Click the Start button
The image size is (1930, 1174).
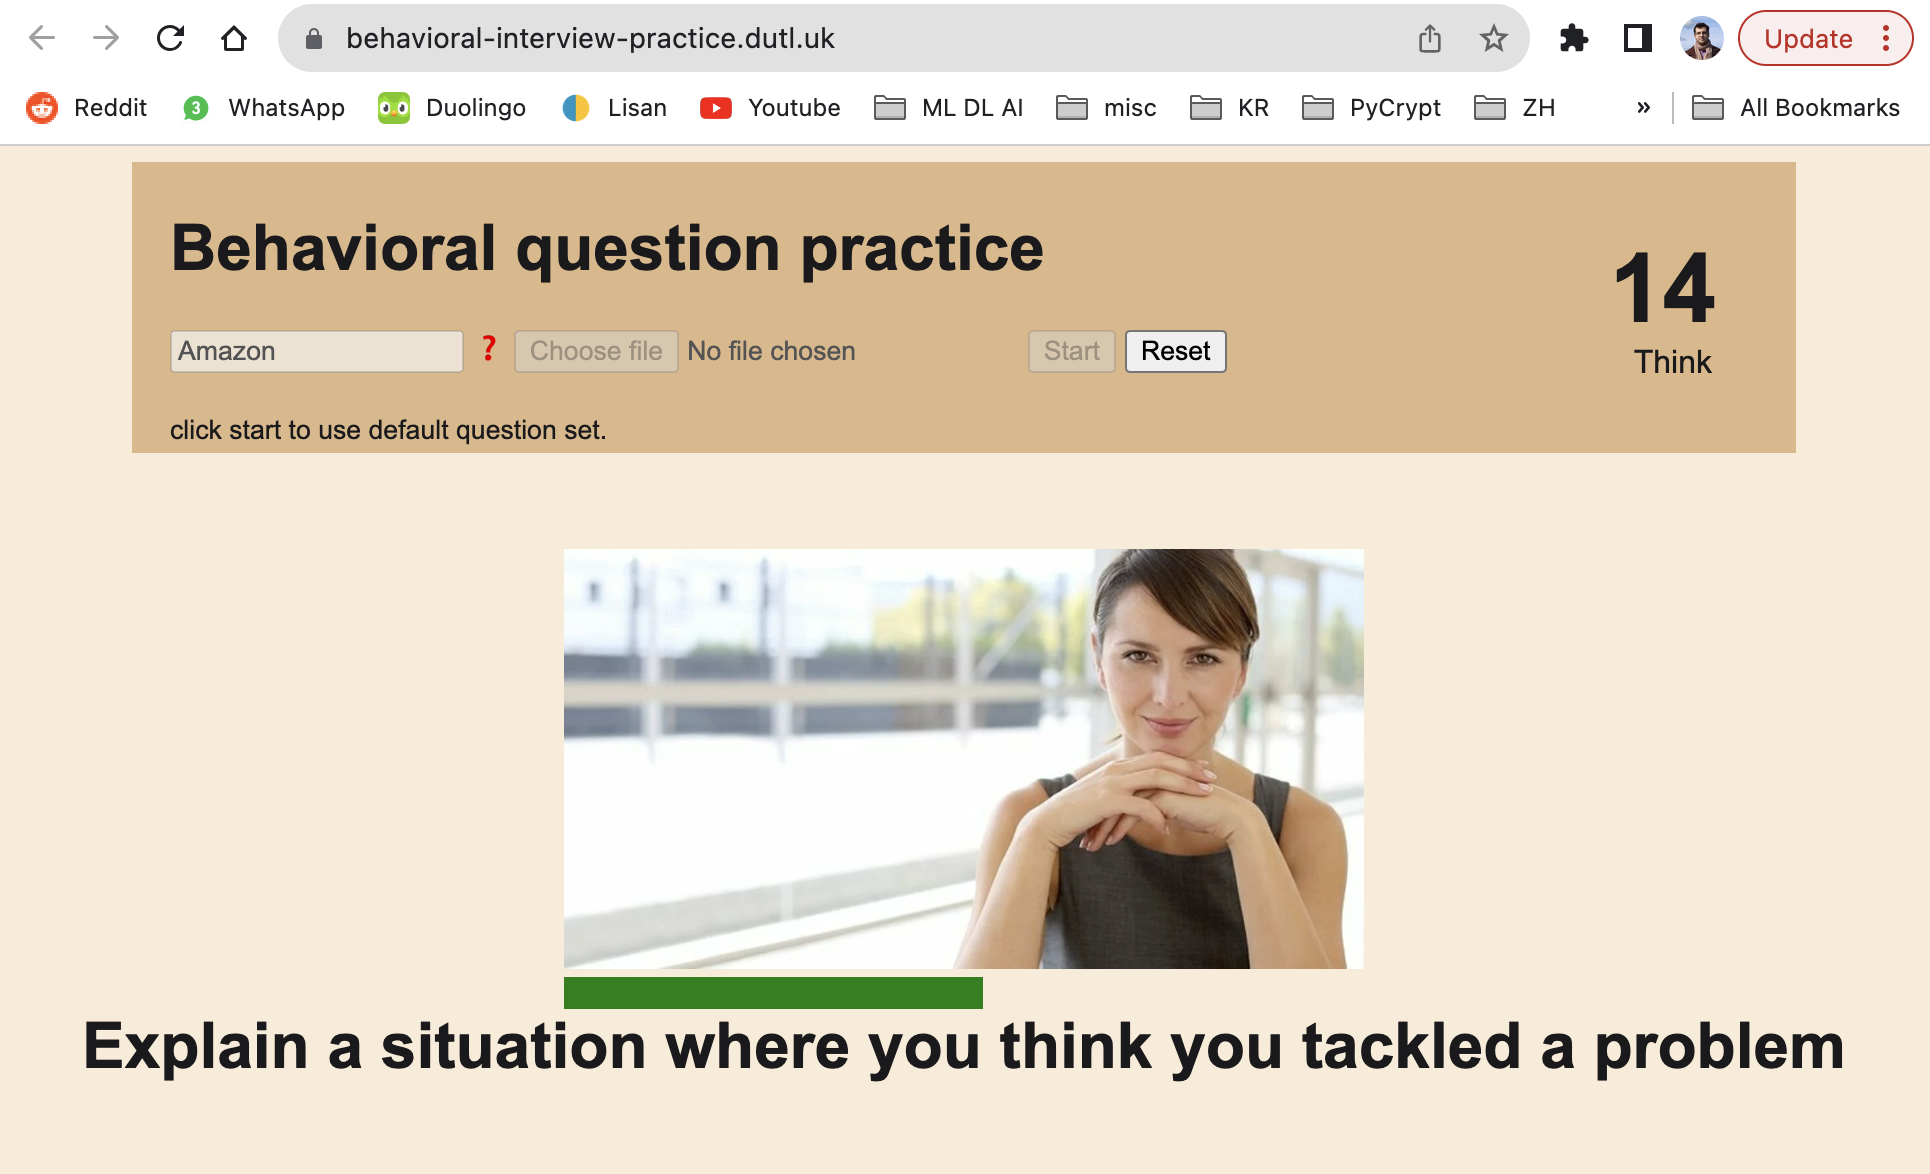coord(1074,351)
